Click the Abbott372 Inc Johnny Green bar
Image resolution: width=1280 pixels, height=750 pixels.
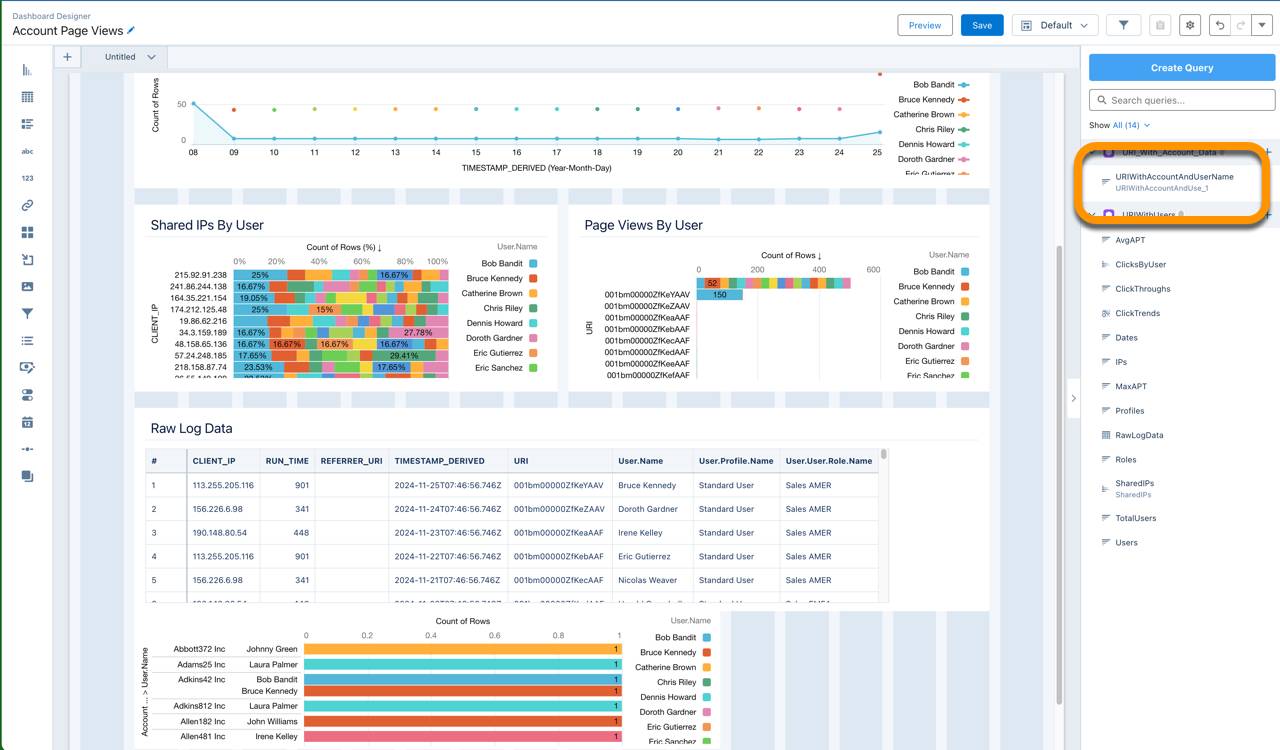[x=461, y=649]
